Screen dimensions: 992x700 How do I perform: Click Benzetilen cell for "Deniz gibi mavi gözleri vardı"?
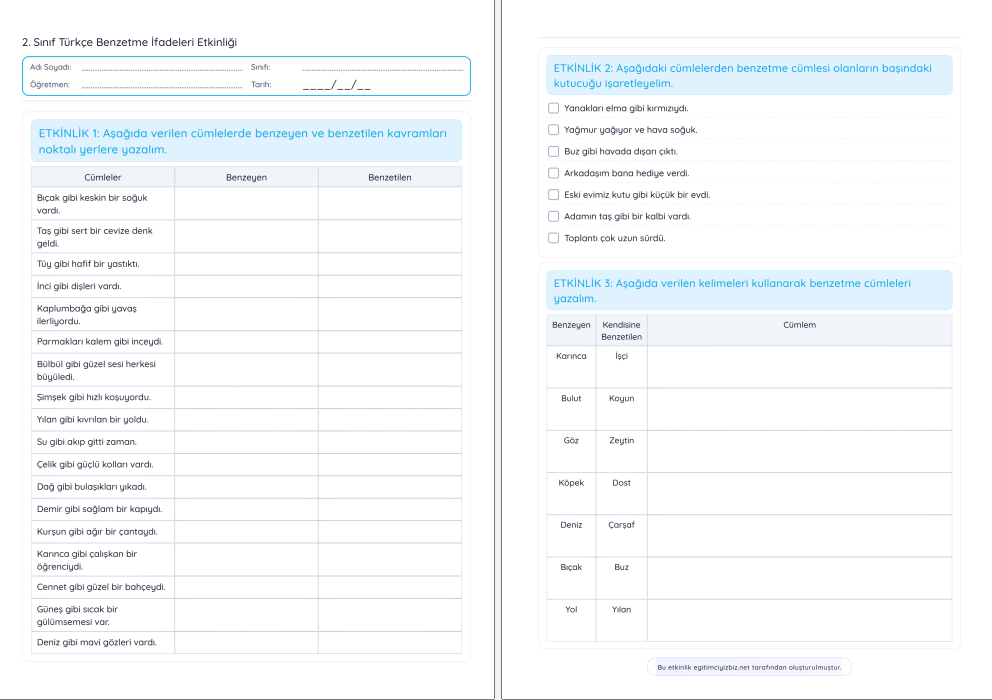point(389,642)
